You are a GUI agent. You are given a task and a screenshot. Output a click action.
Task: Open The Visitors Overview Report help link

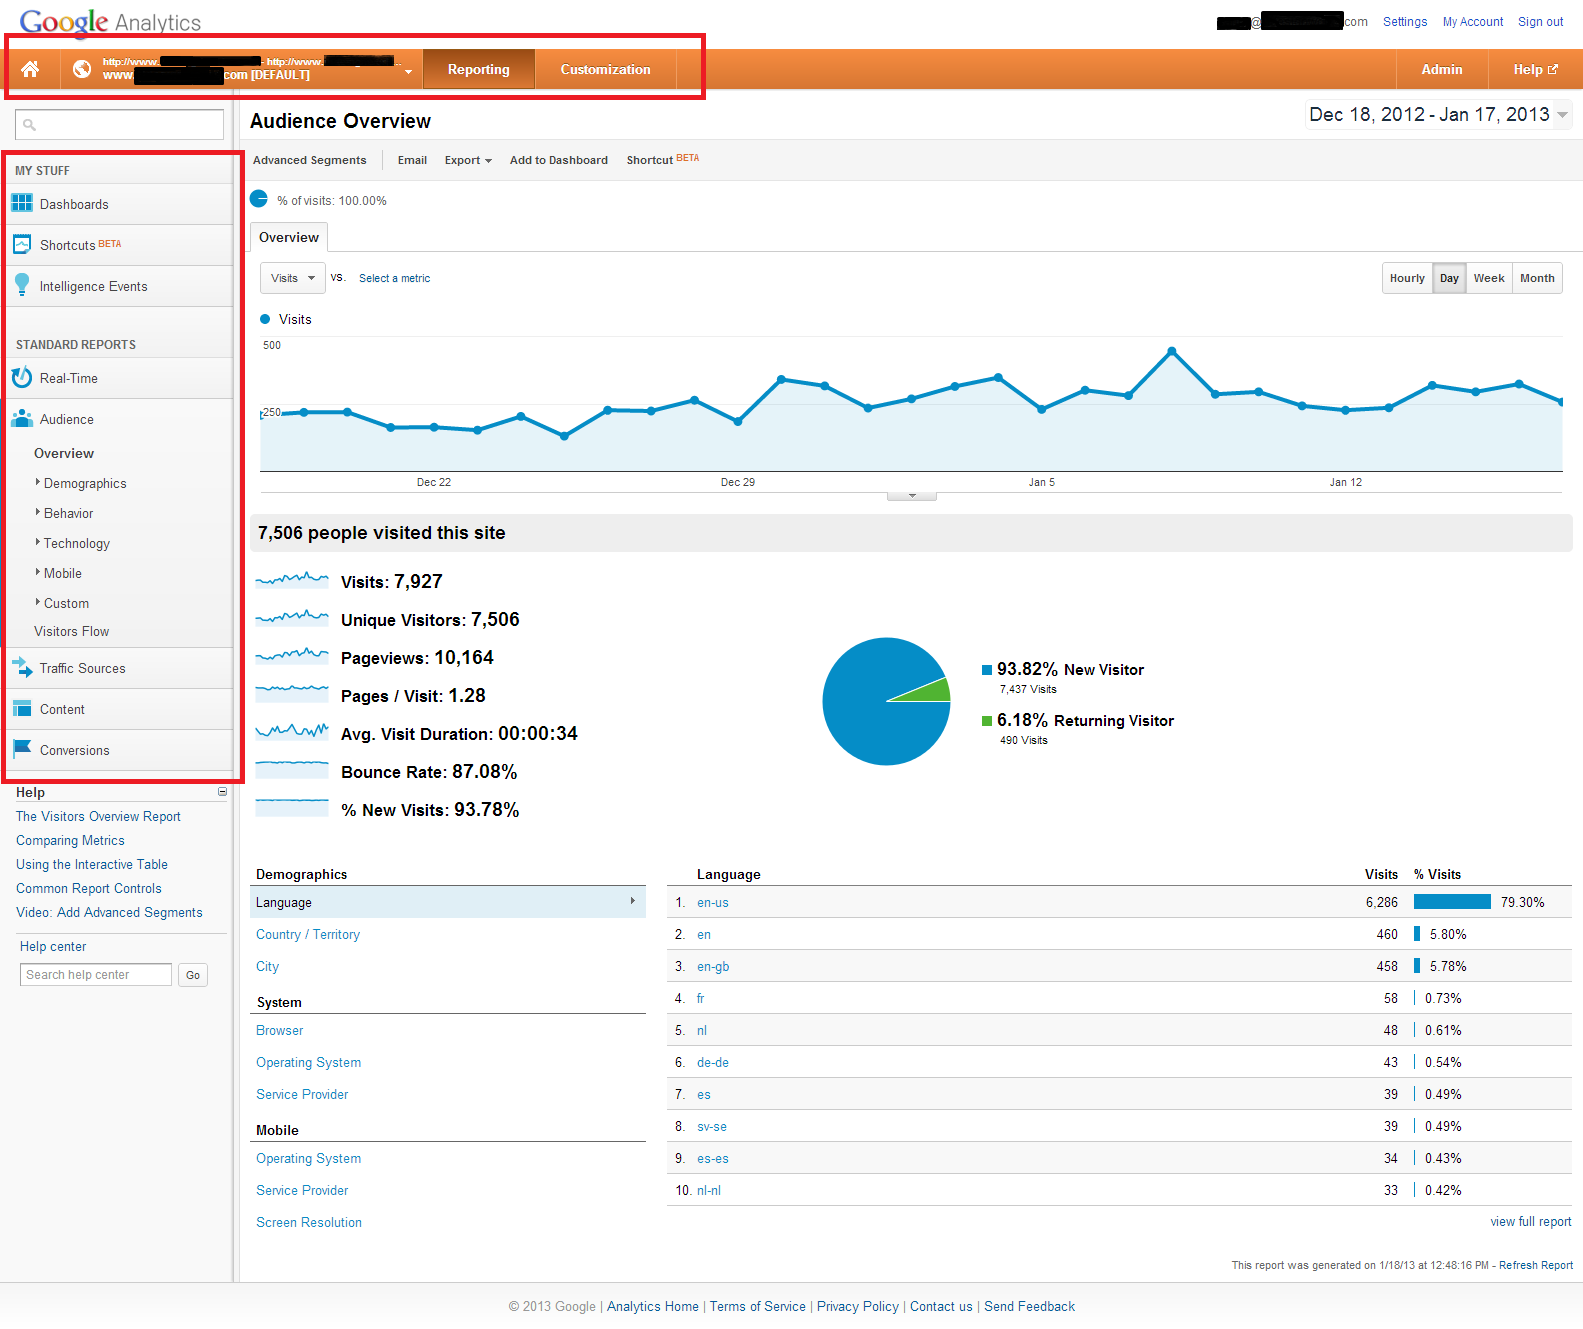coord(98,816)
